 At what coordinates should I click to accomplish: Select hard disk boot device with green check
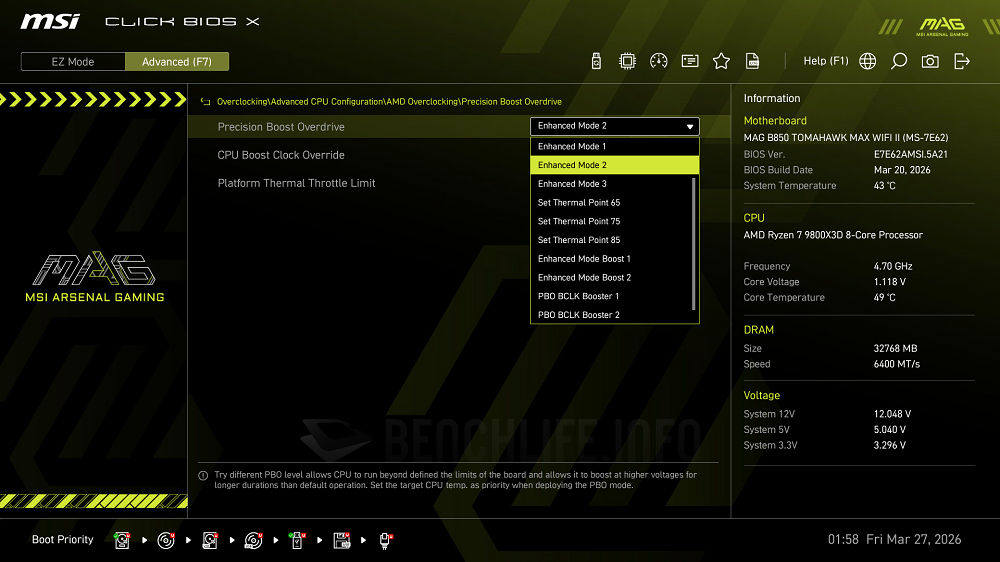click(x=122, y=540)
